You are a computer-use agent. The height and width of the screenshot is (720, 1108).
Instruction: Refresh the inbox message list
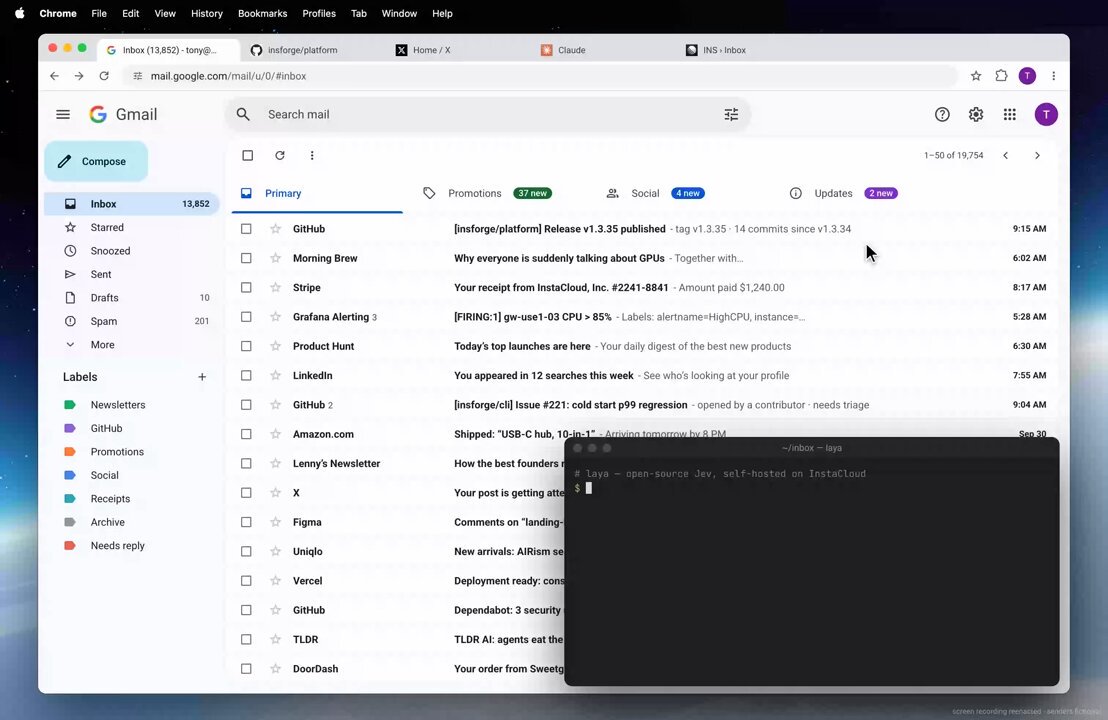point(280,155)
